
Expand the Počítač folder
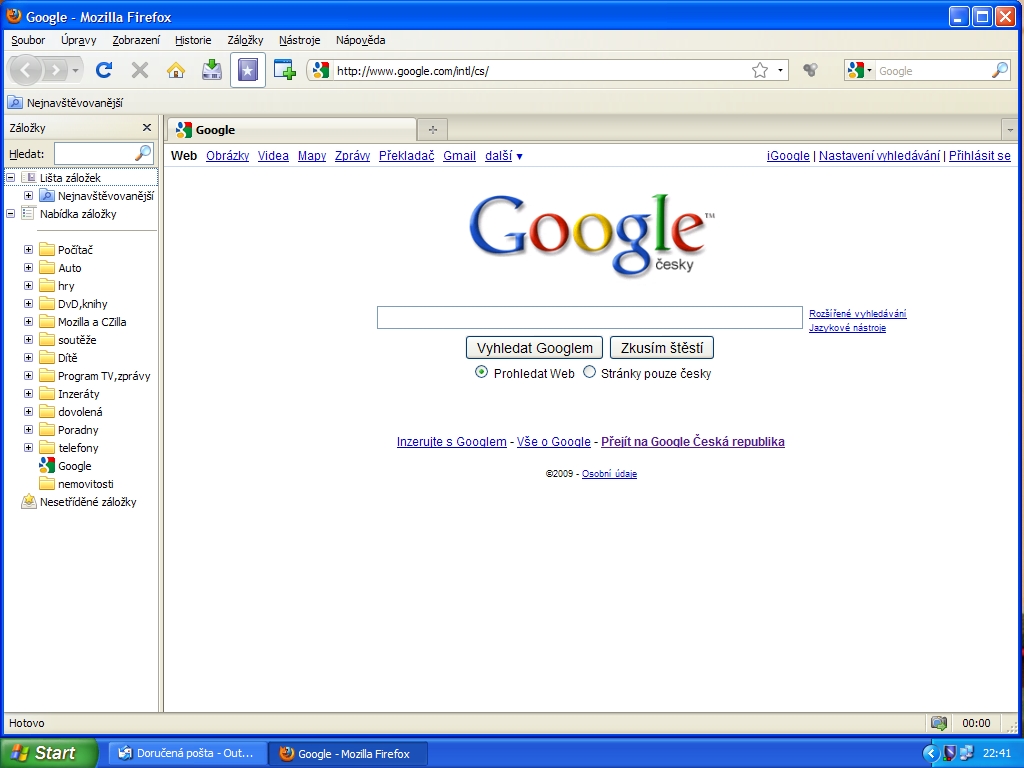(28, 249)
